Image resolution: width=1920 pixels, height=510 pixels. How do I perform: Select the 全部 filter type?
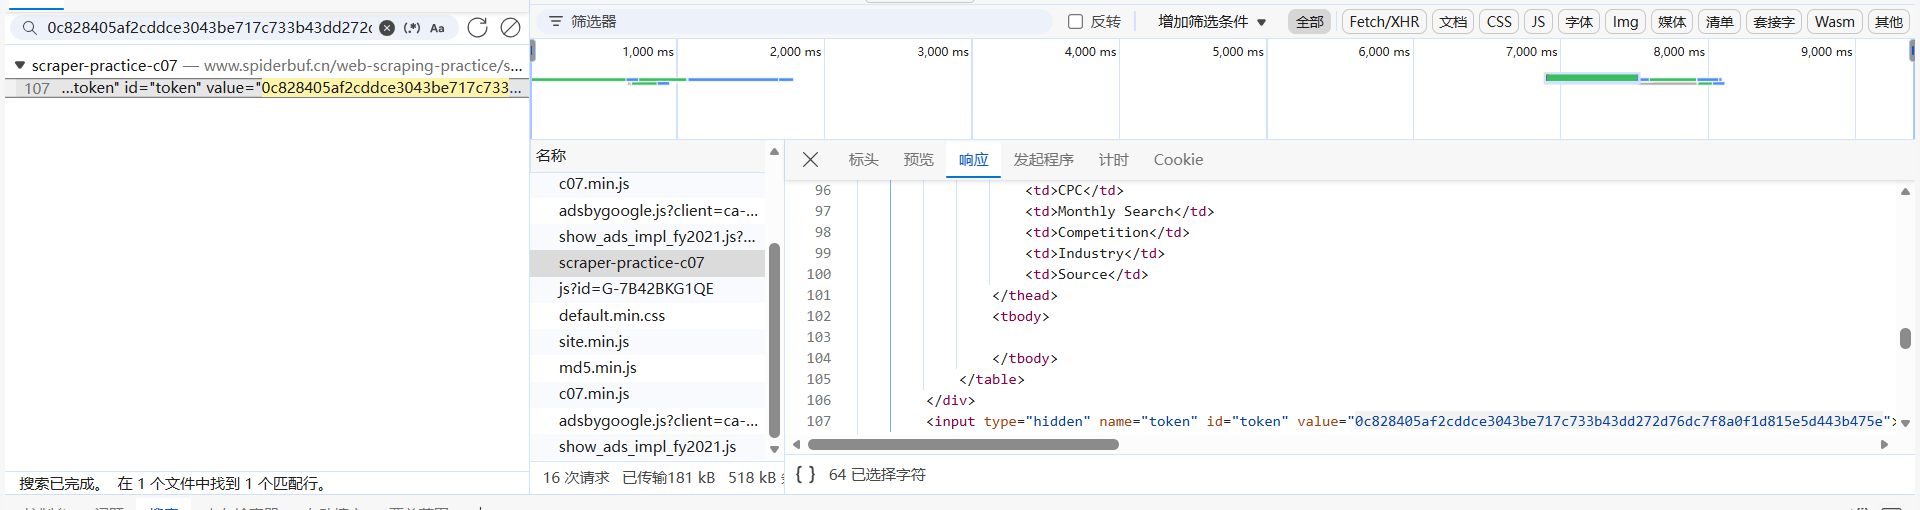pyautogui.click(x=1309, y=21)
